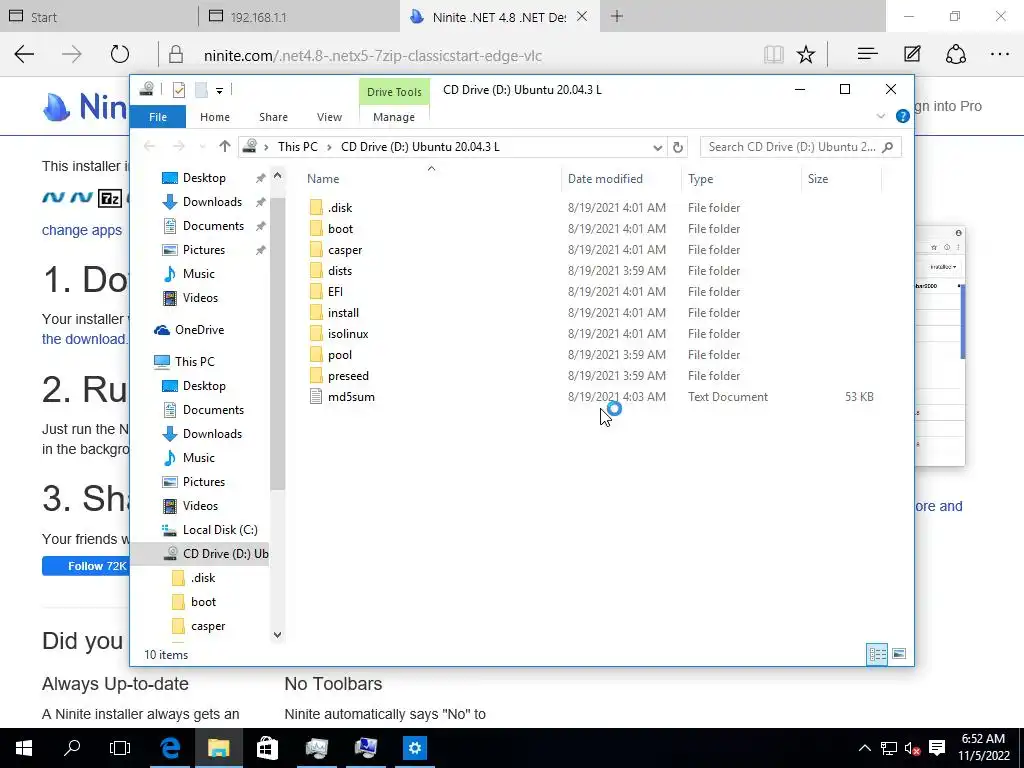Click the Properties icon in quick access toolbar
1024x768 pixels.
178,90
